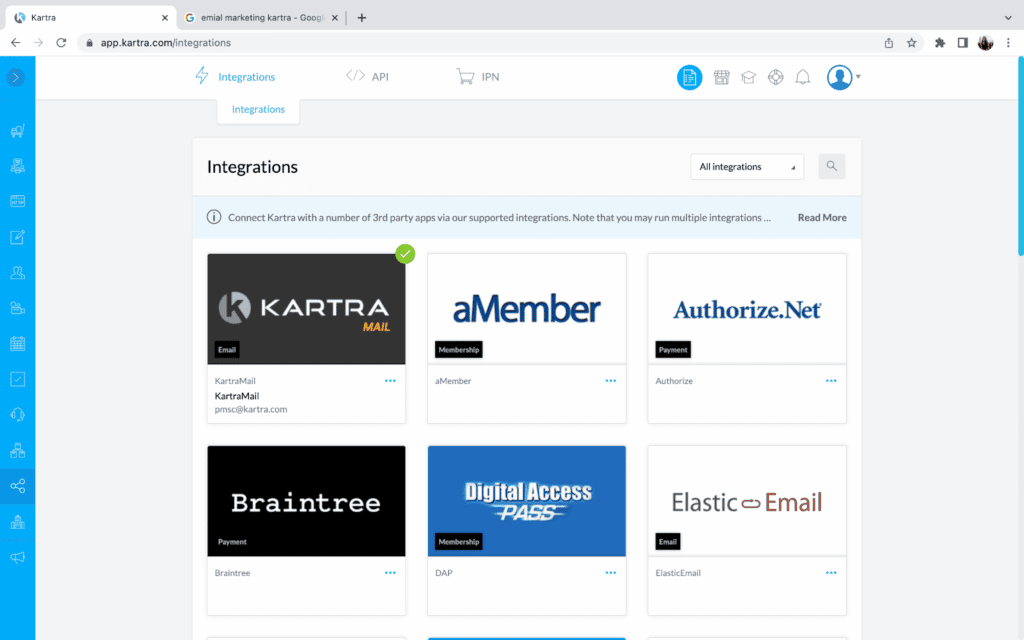The width and height of the screenshot is (1024, 640).
Task: Open the graduation cap training icon
Action: [748, 78]
